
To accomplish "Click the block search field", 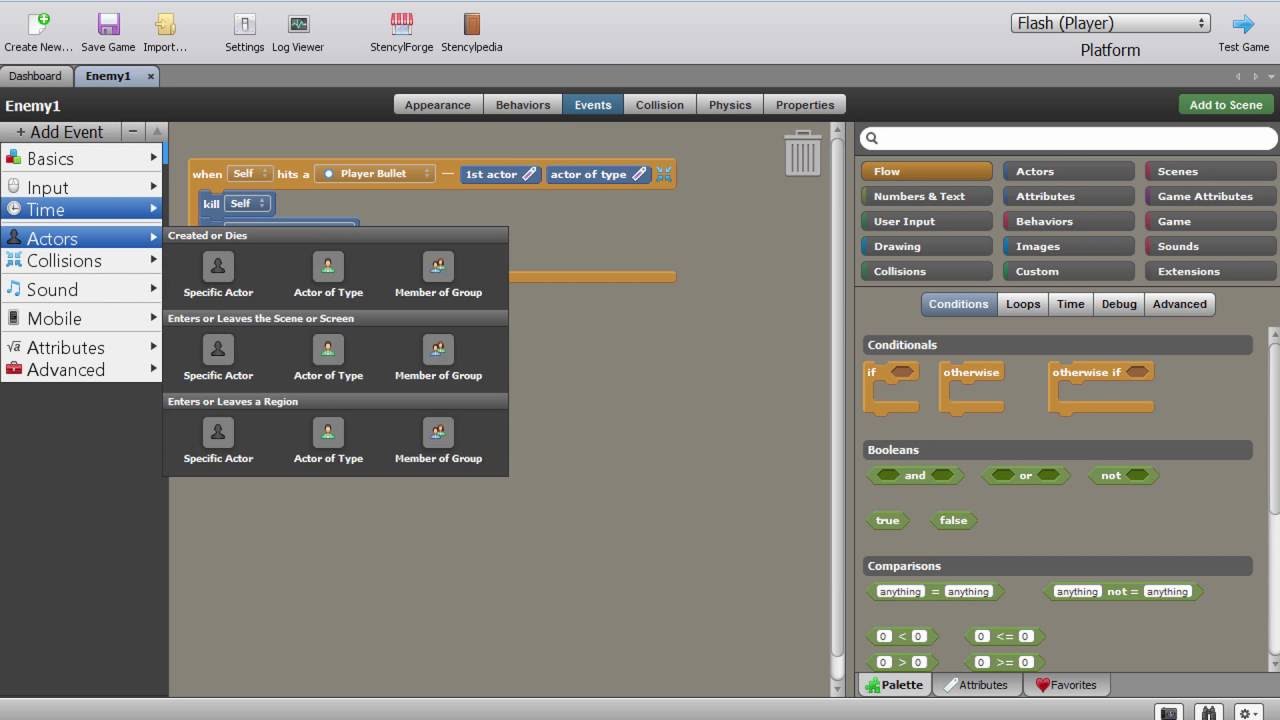I will click(1067, 138).
